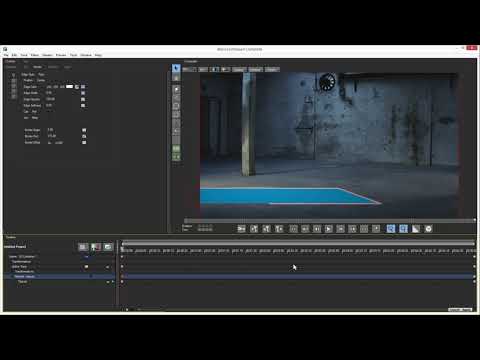
Task: Toggle the checkbox in the last Border row
Action: (x=84, y=143)
